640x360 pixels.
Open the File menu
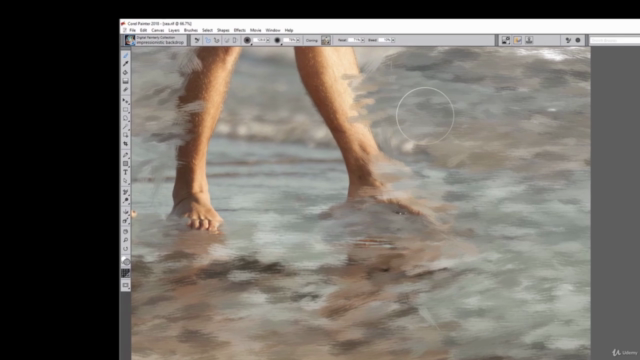[x=133, y=30]
